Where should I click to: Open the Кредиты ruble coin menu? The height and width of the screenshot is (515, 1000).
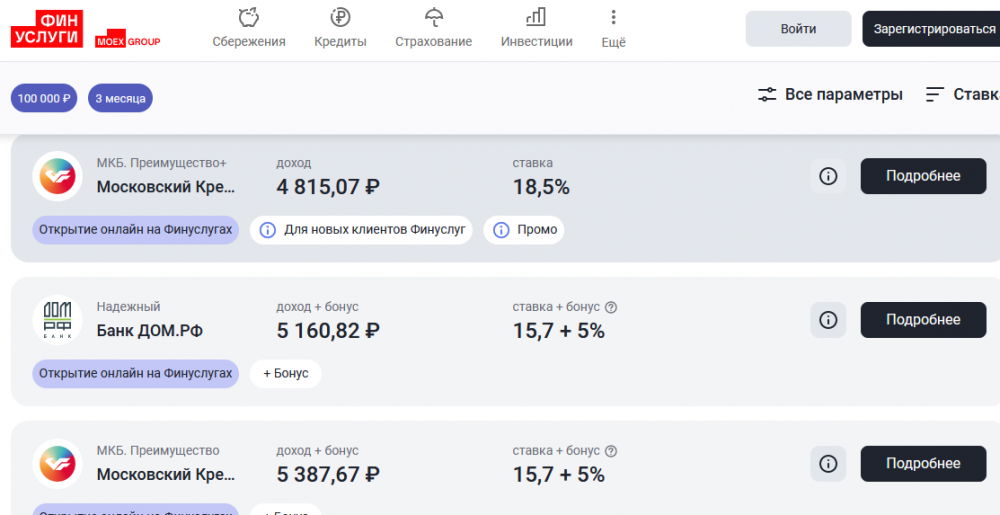coord(340,28)
